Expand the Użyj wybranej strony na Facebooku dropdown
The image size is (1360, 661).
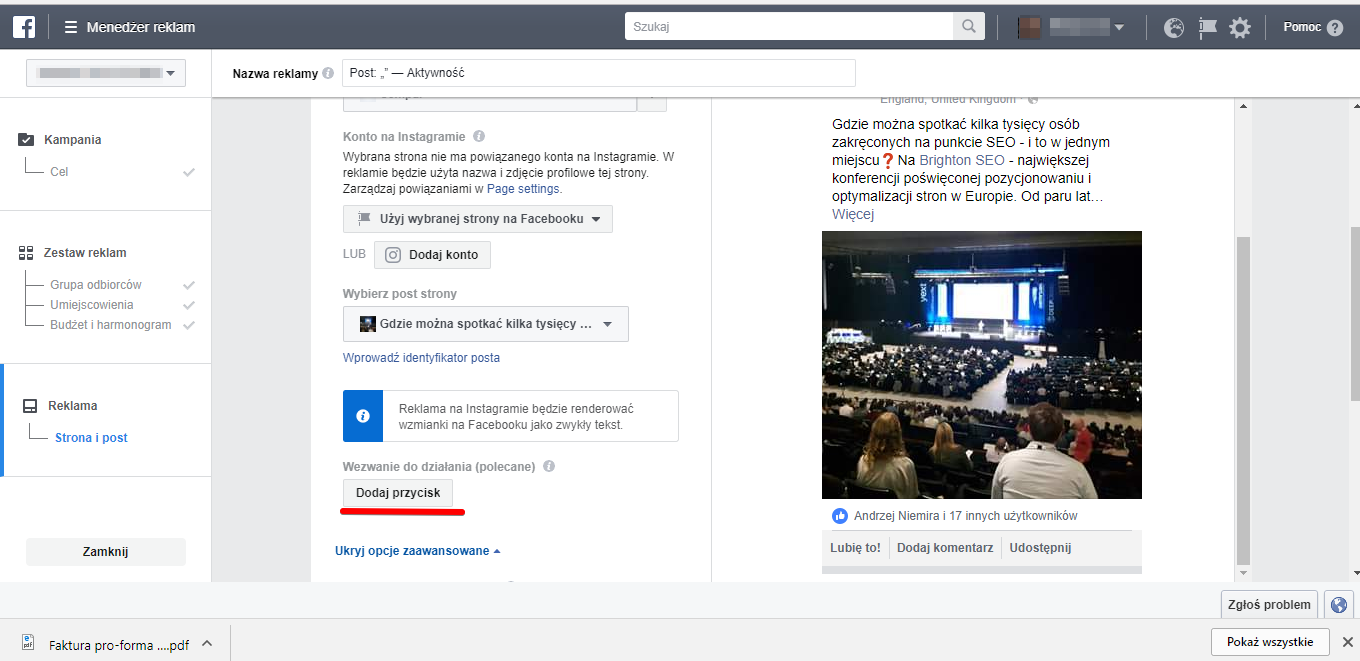(x=478, y=219)
